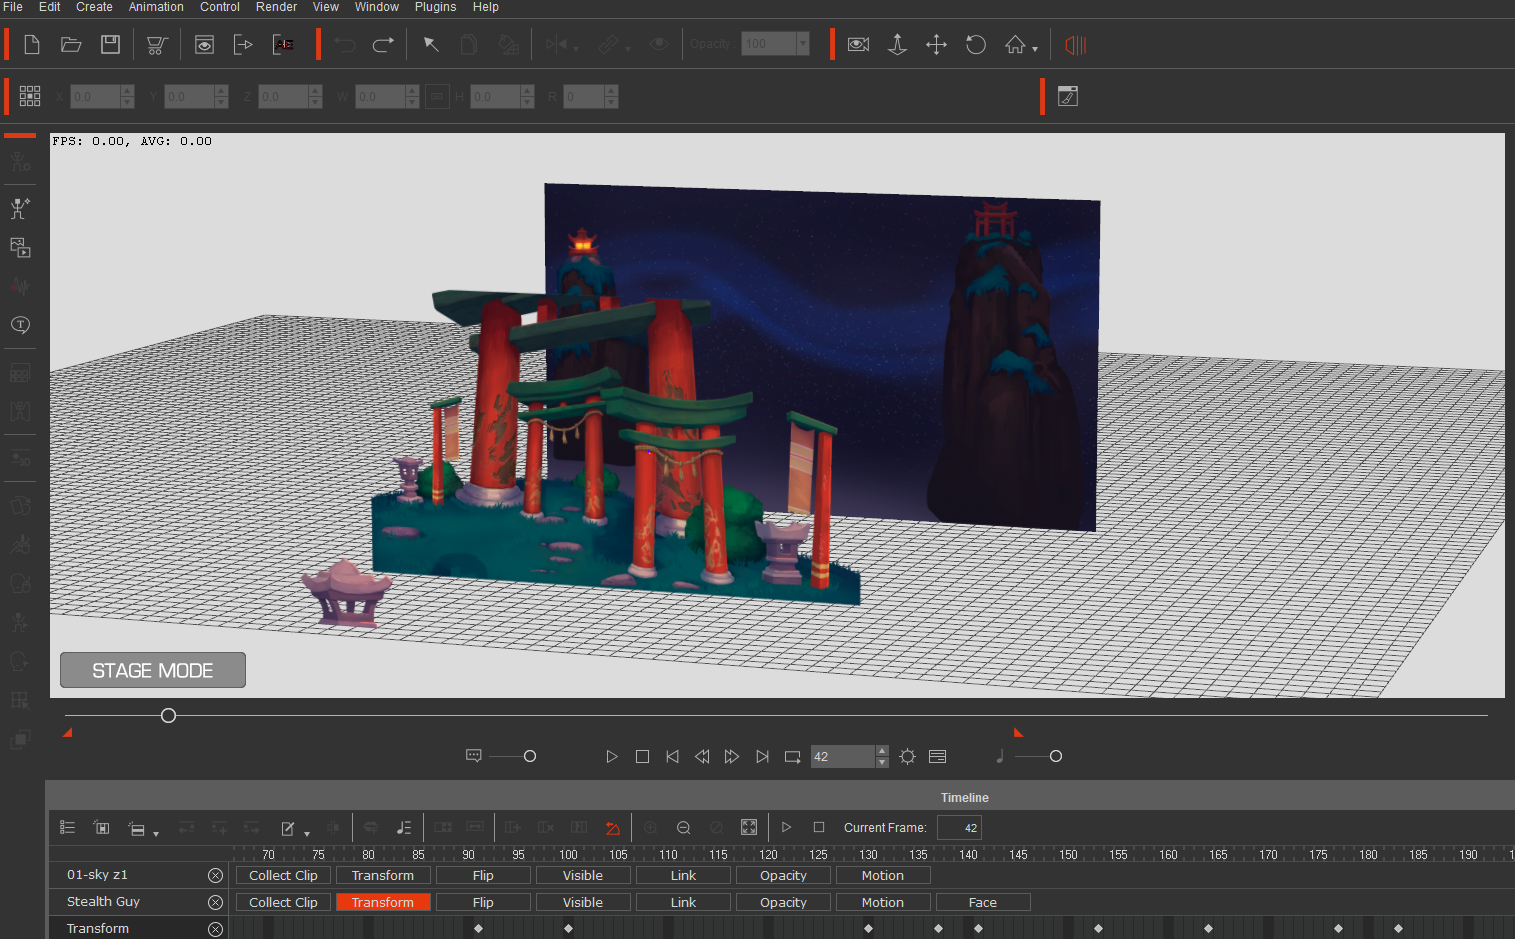Step to the next frame

pos(732,757)
